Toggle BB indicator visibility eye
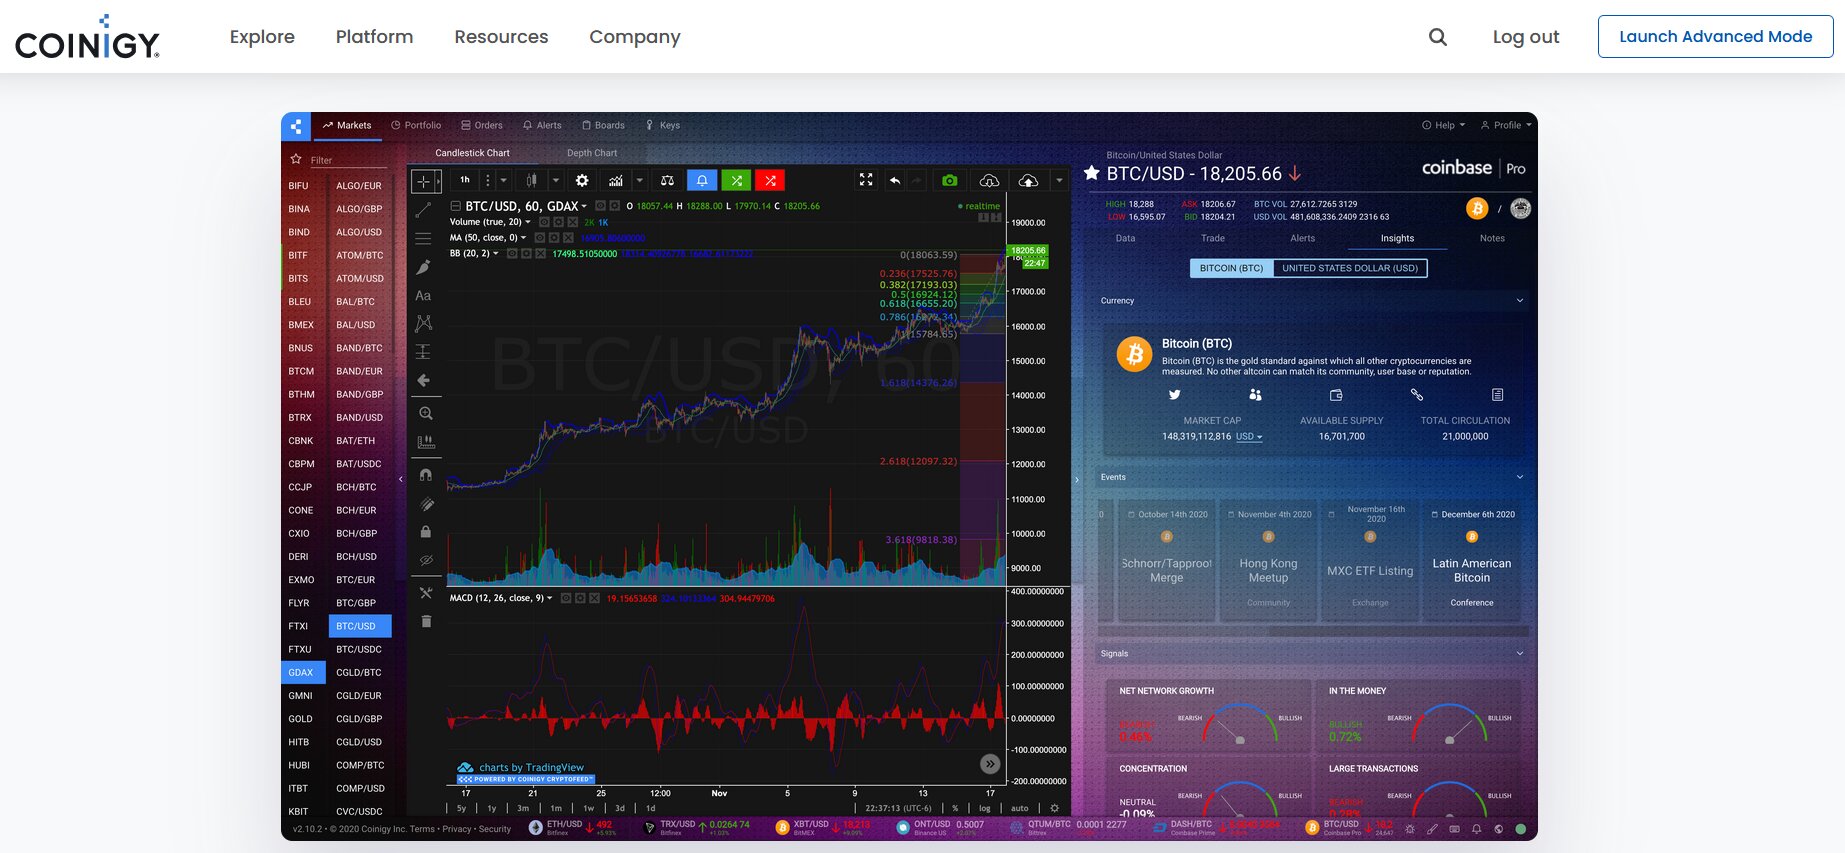 click(x=512, y=254)
